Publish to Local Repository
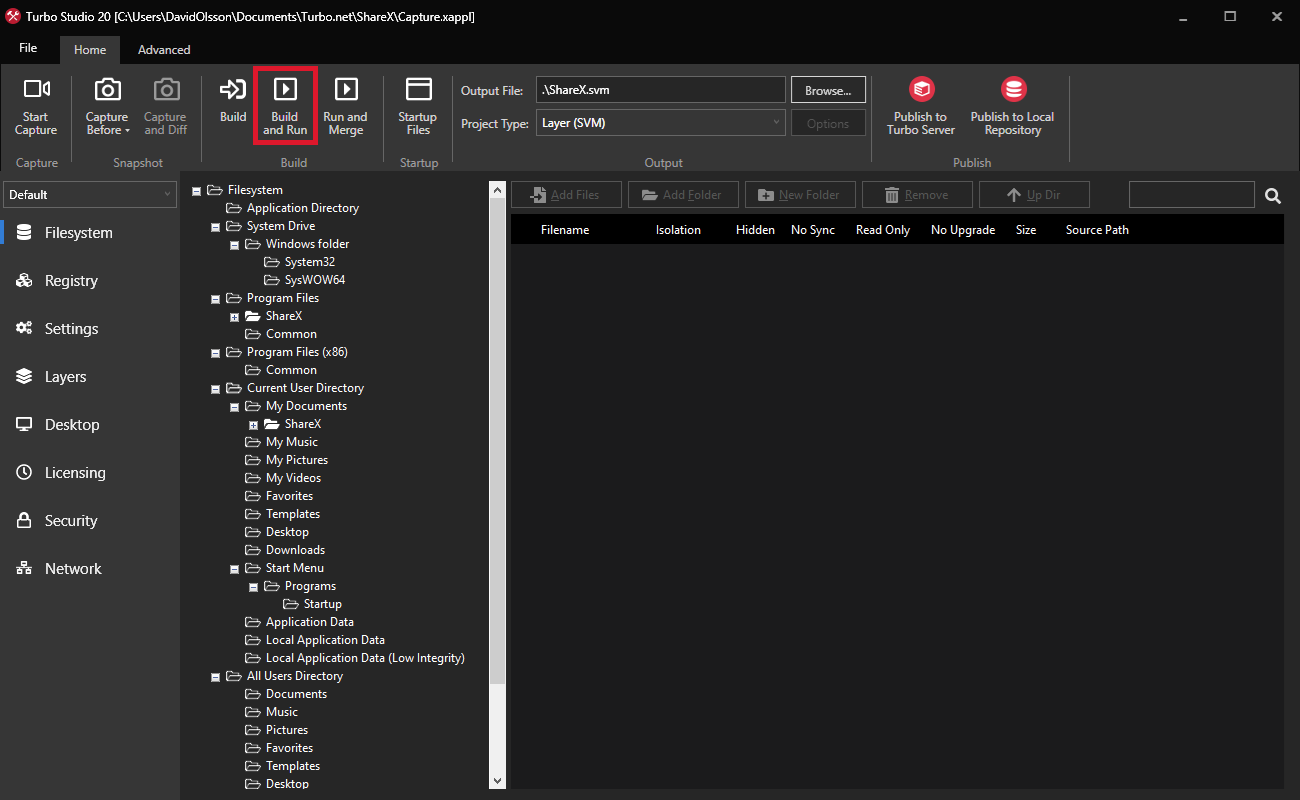The image size is (1300, 800). point(1011,105)
